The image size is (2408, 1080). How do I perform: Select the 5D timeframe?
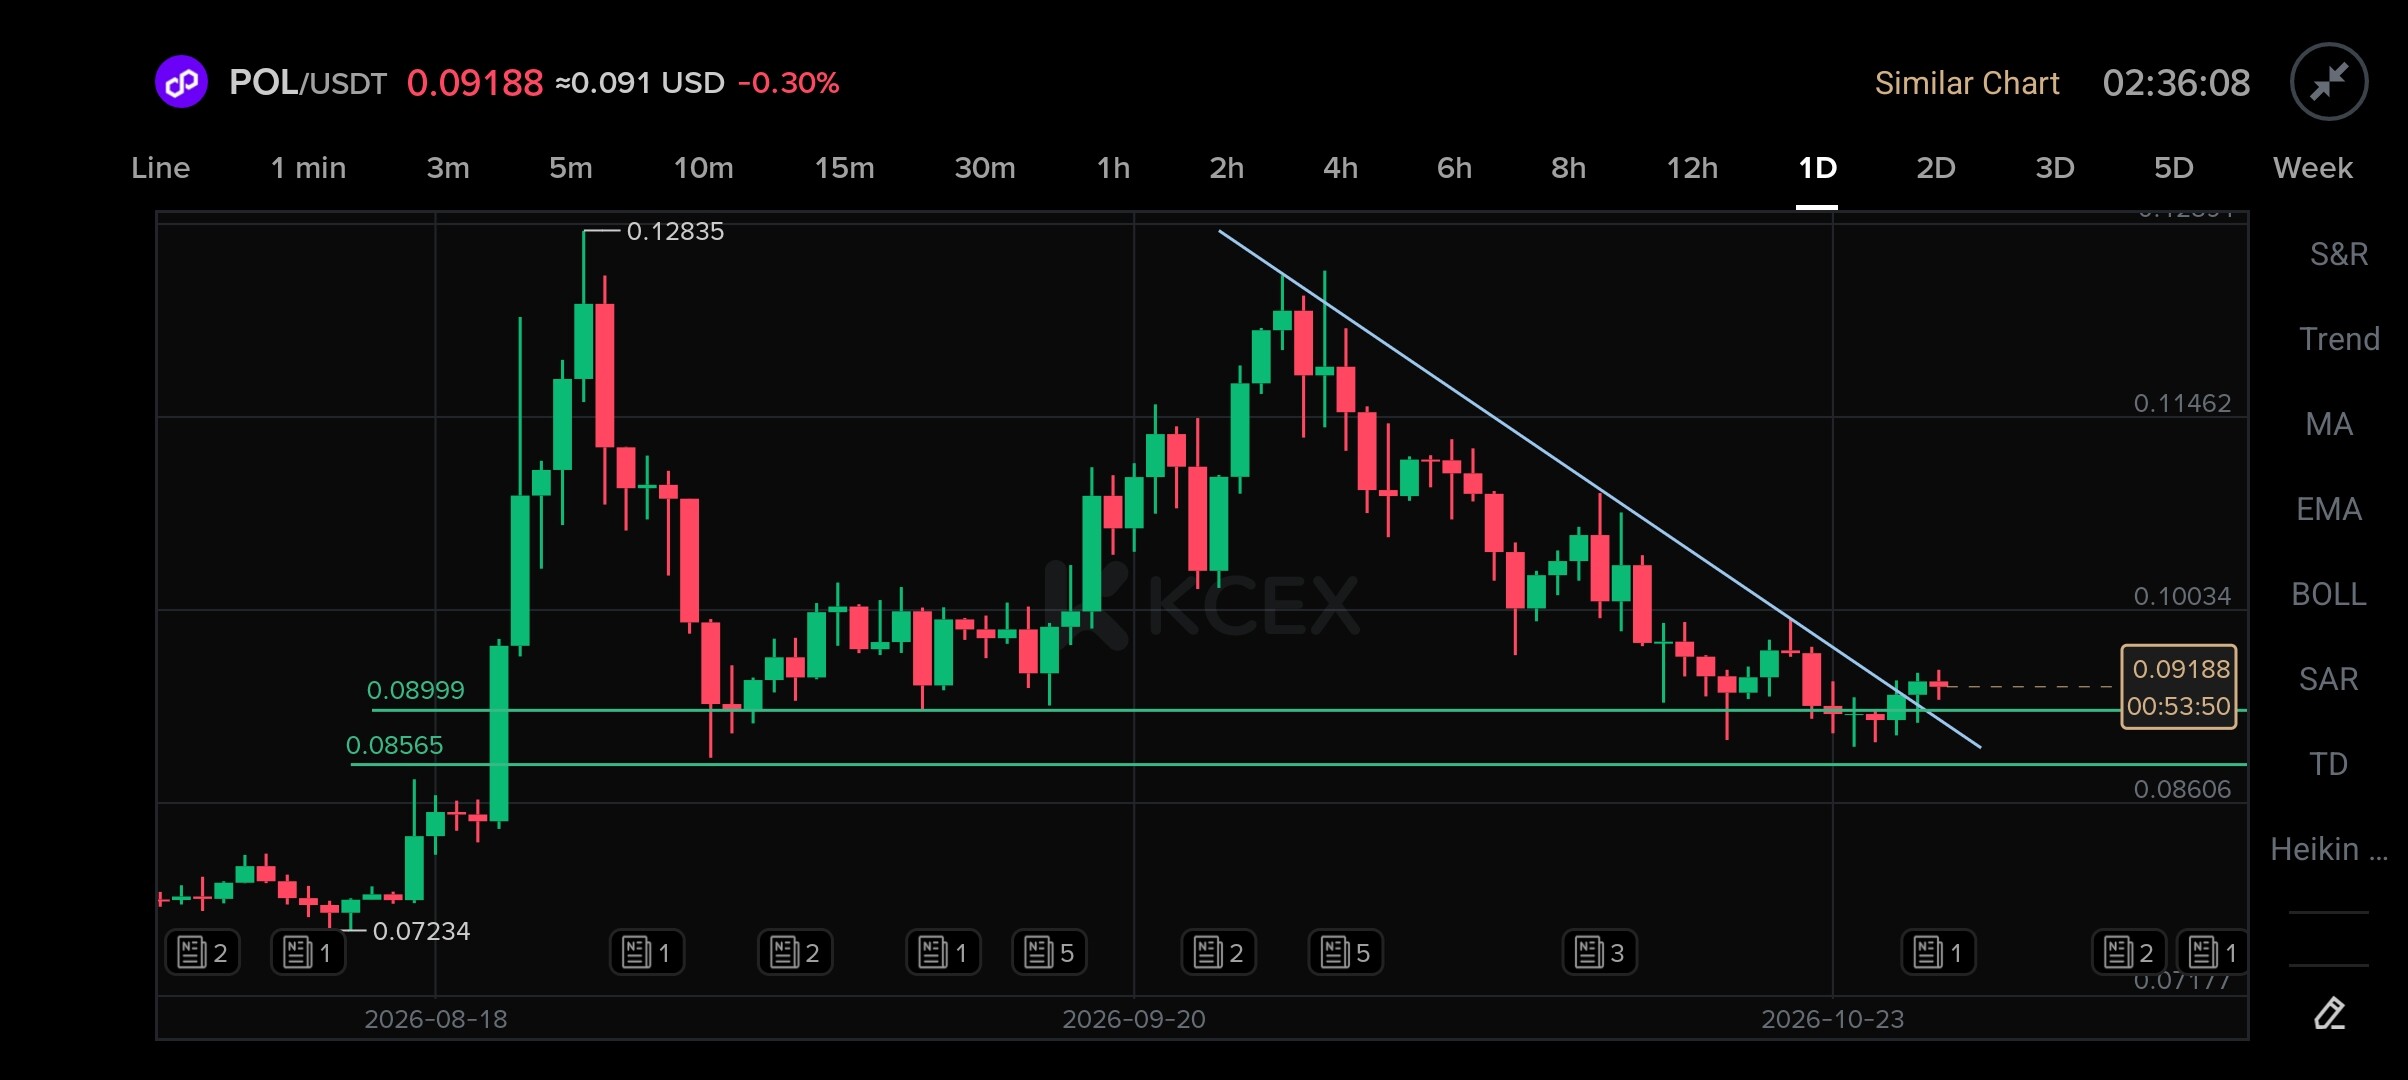pyautogui.click(x=2174, y=168)
